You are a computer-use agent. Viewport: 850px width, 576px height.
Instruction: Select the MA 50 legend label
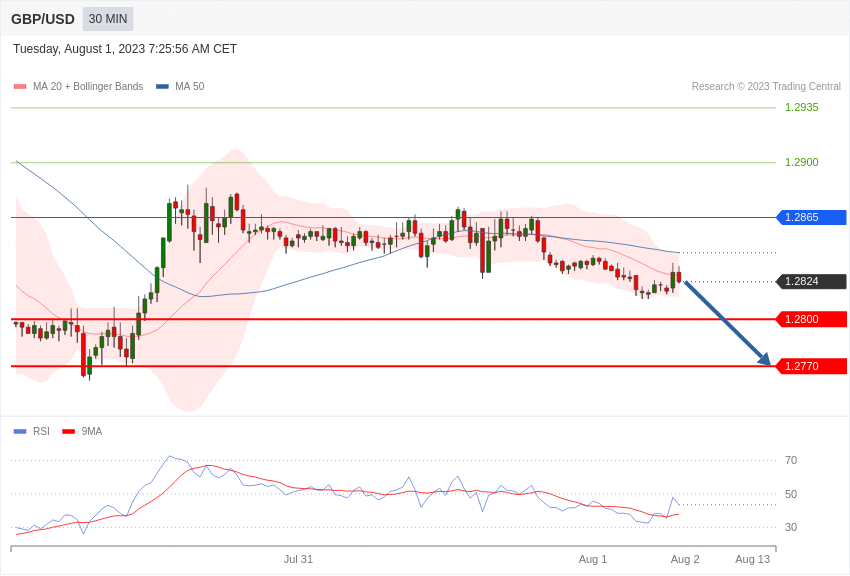(x=190, y=87)
